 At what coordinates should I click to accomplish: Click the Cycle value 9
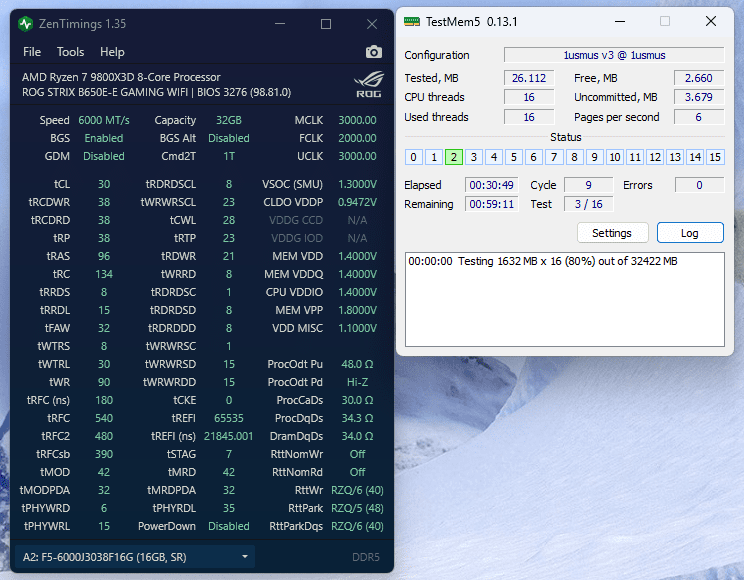pos(588,185)
